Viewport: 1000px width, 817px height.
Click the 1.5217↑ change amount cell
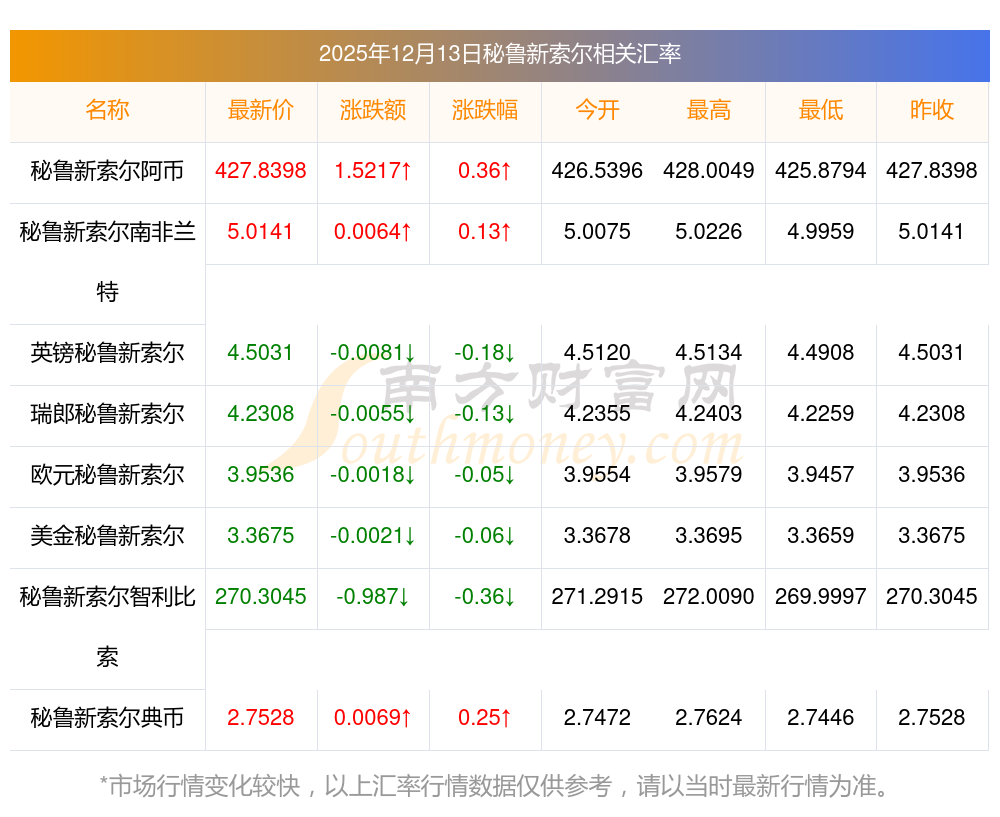(373, 171)
